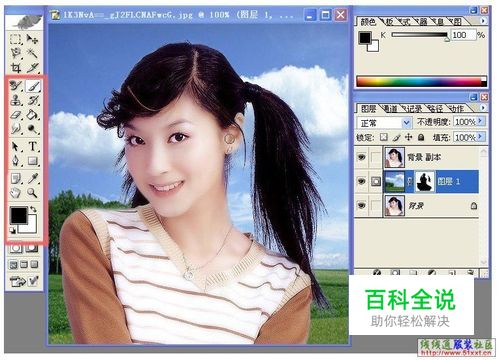Toggle lock transparent pixels checkbox
Viewport: 499px width, 360px height.
tap(384, 137)
